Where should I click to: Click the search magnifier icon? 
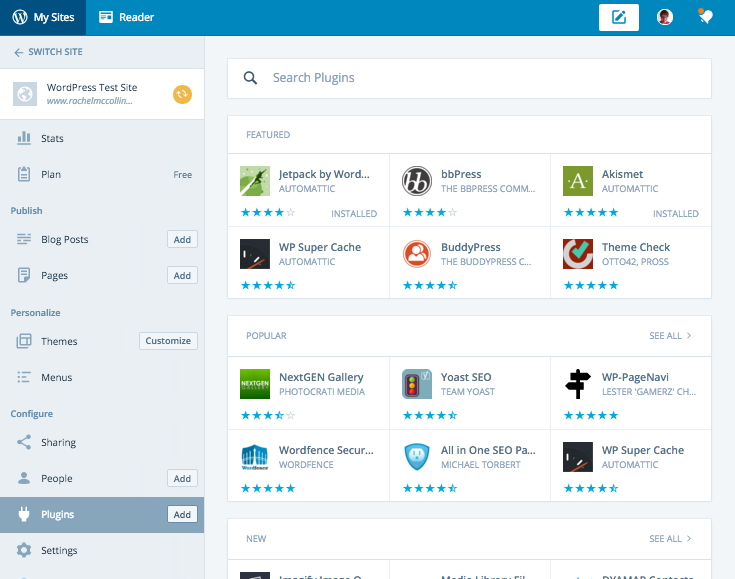250,78
